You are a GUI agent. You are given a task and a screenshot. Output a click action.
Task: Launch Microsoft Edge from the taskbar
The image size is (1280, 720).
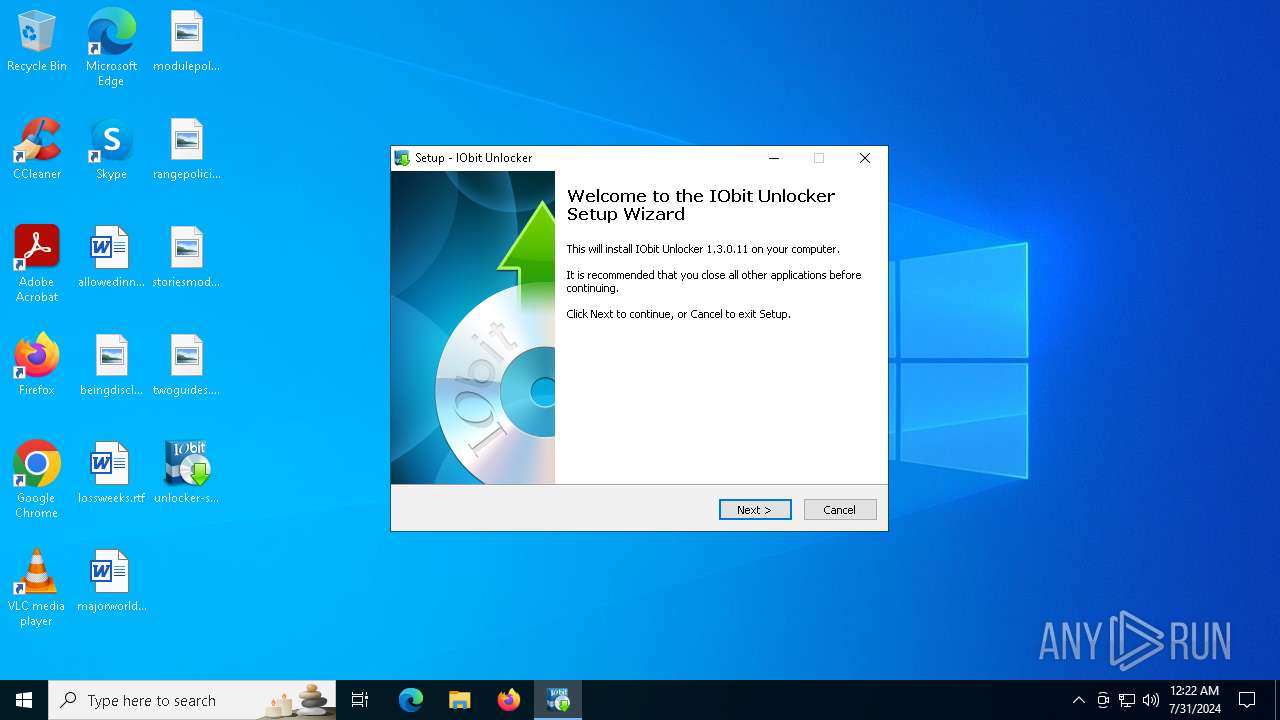pos(411,700)
